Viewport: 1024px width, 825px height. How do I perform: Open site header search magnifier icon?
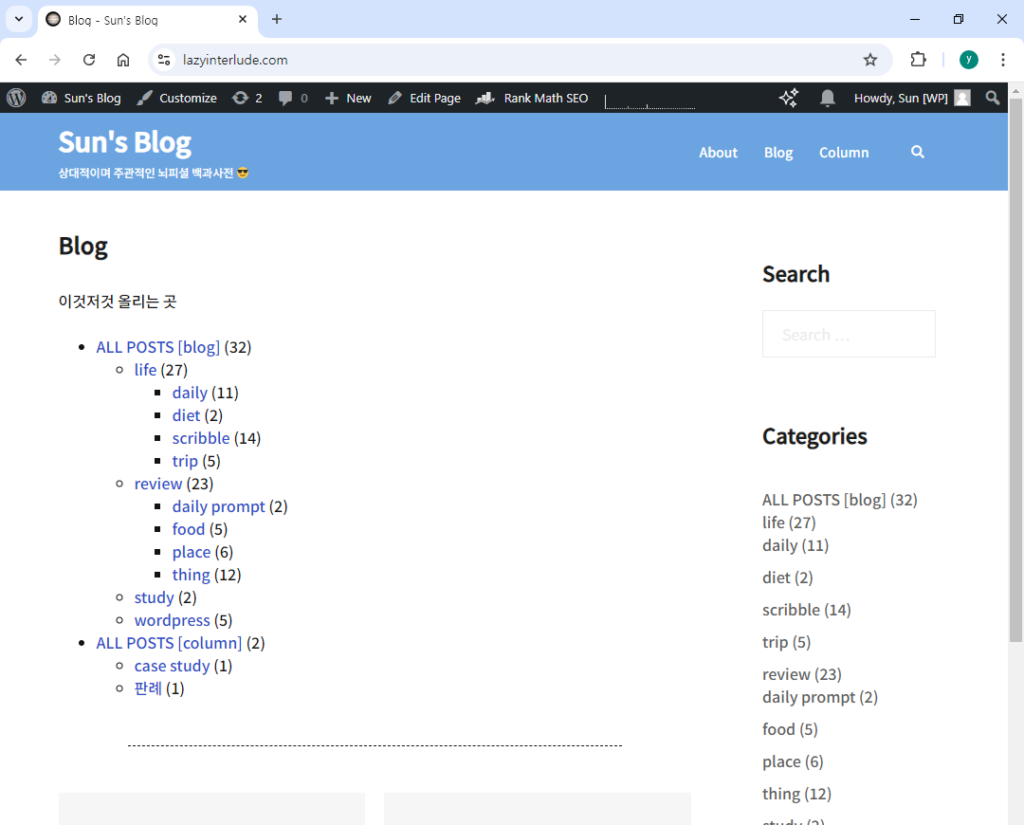pos(918,152)
